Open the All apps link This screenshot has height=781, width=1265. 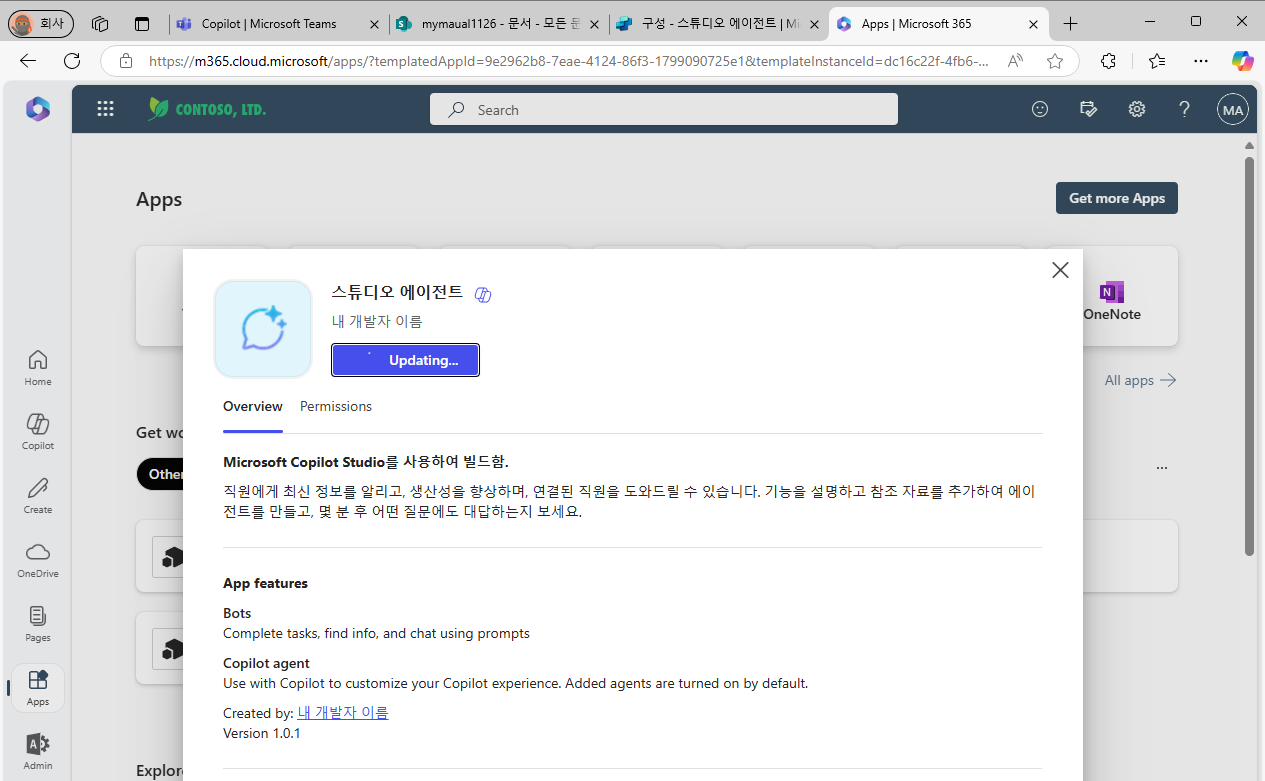pyautogui.click(x=1140, y=380)
